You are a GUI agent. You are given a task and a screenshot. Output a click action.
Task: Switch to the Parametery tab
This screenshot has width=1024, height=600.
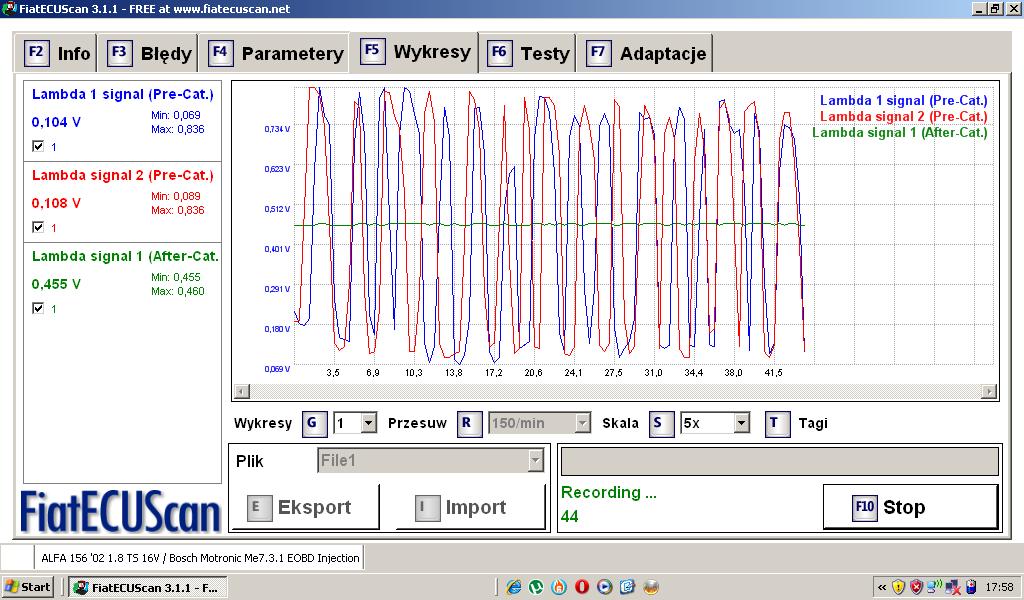click(276, 54)
